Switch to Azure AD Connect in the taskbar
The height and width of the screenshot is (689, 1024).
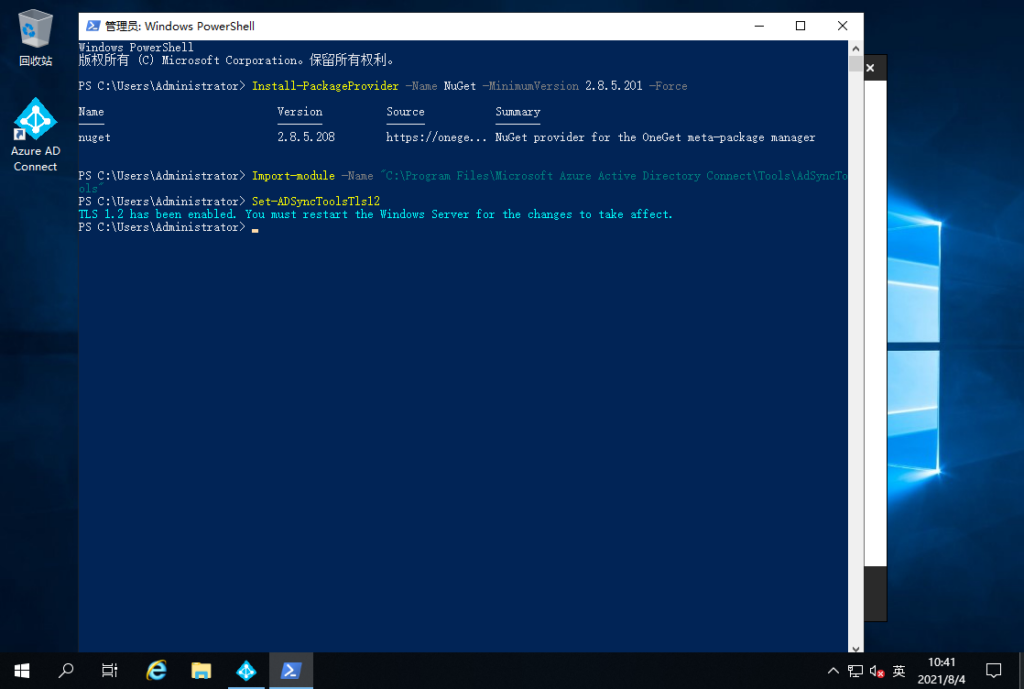point(246,671)
